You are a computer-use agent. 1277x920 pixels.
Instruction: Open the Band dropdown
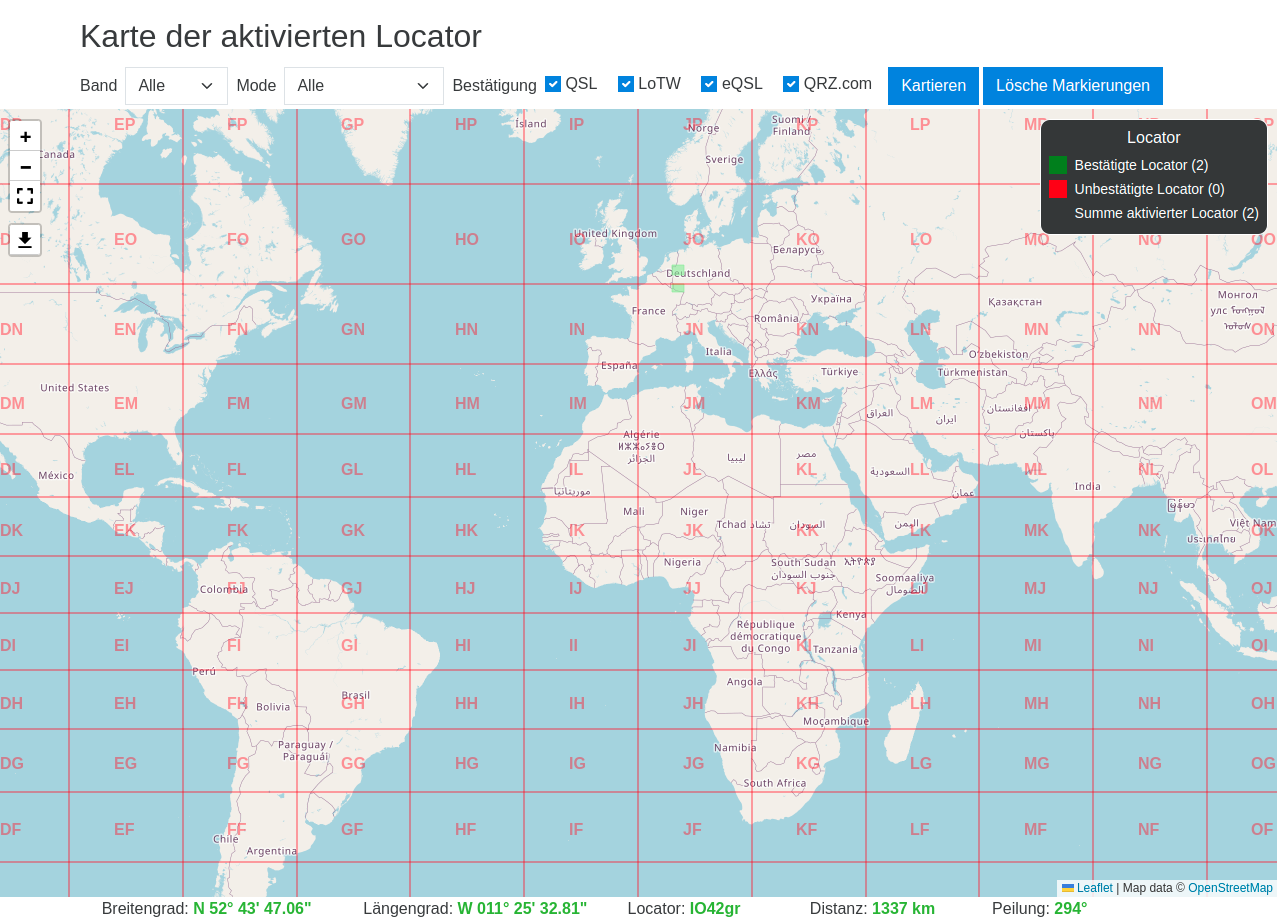point(176,86)
